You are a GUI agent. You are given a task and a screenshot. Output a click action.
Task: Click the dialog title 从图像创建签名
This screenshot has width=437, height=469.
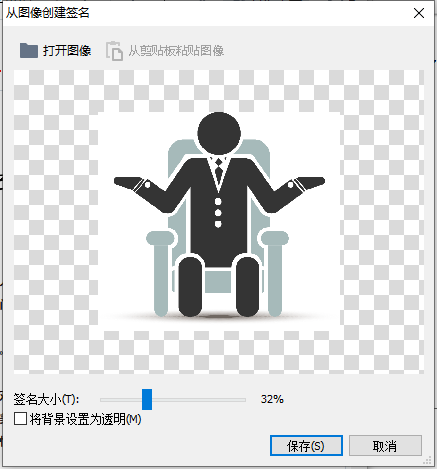click(48, 13)
